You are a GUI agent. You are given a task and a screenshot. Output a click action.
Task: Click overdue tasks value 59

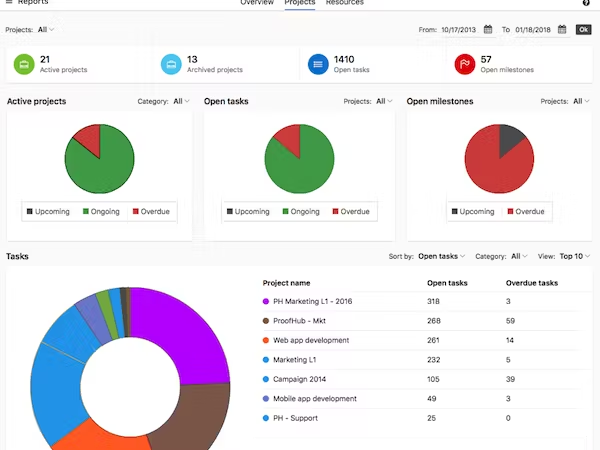(510, 321)
